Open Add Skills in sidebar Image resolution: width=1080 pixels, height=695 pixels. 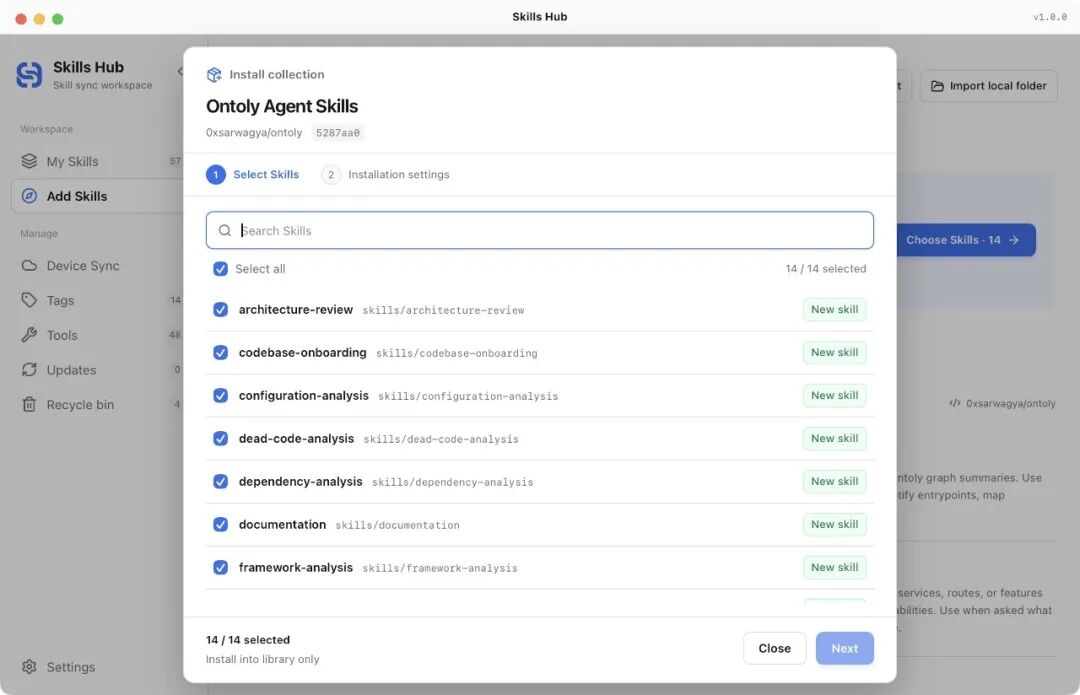(98, 196)
